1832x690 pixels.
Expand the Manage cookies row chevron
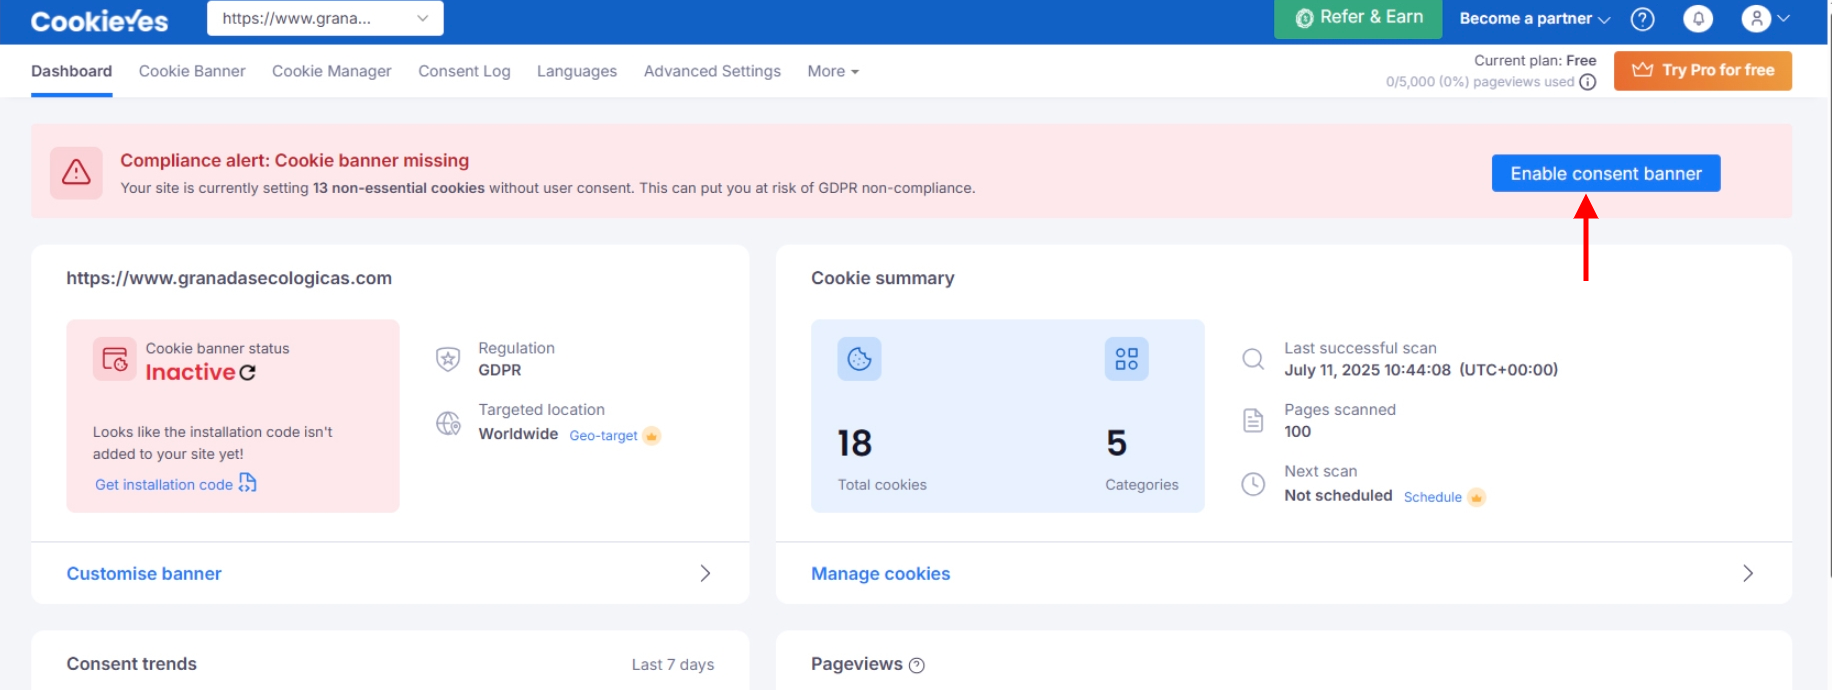point(1748,573)
